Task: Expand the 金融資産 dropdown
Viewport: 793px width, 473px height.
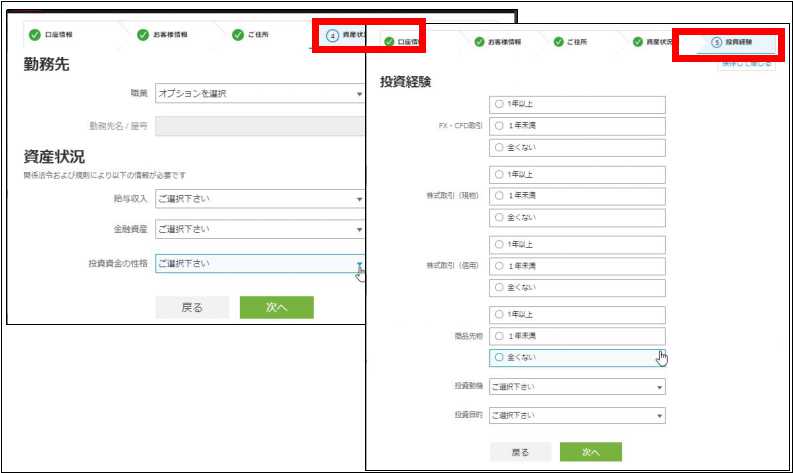Action: pyautogui.click(x=260, y=230)
